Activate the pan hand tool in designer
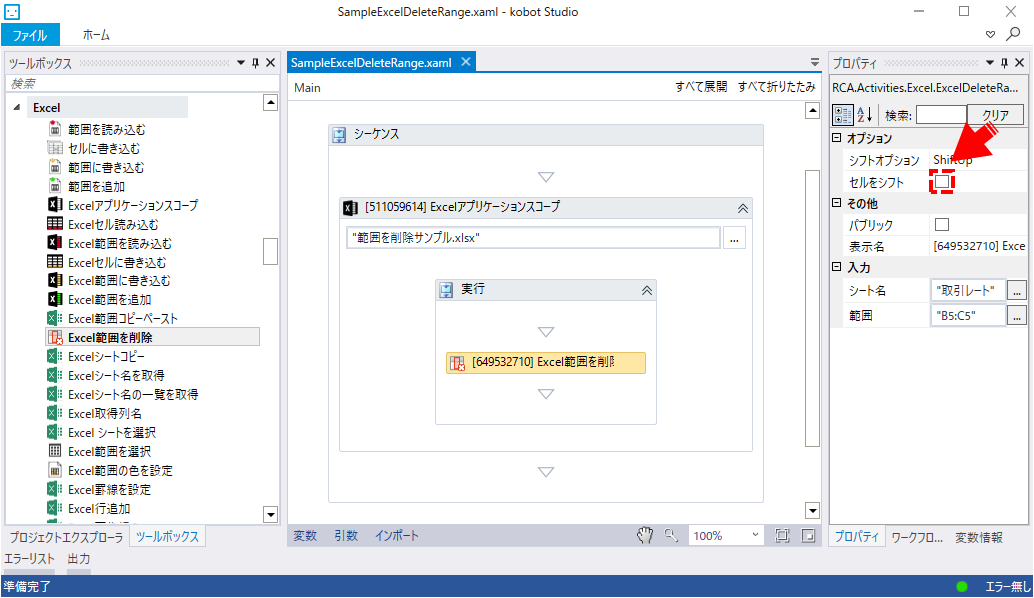The width and height of the screenshot is (1034, 598). click(645, 535)
